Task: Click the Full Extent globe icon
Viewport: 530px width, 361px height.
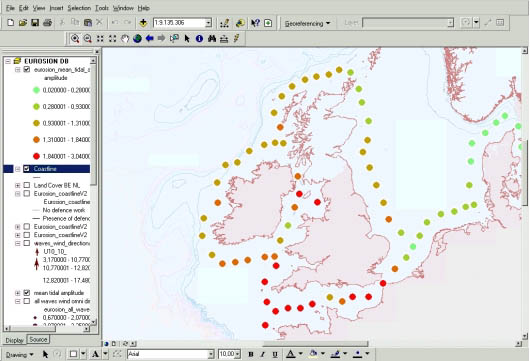Action: point(137,39)
